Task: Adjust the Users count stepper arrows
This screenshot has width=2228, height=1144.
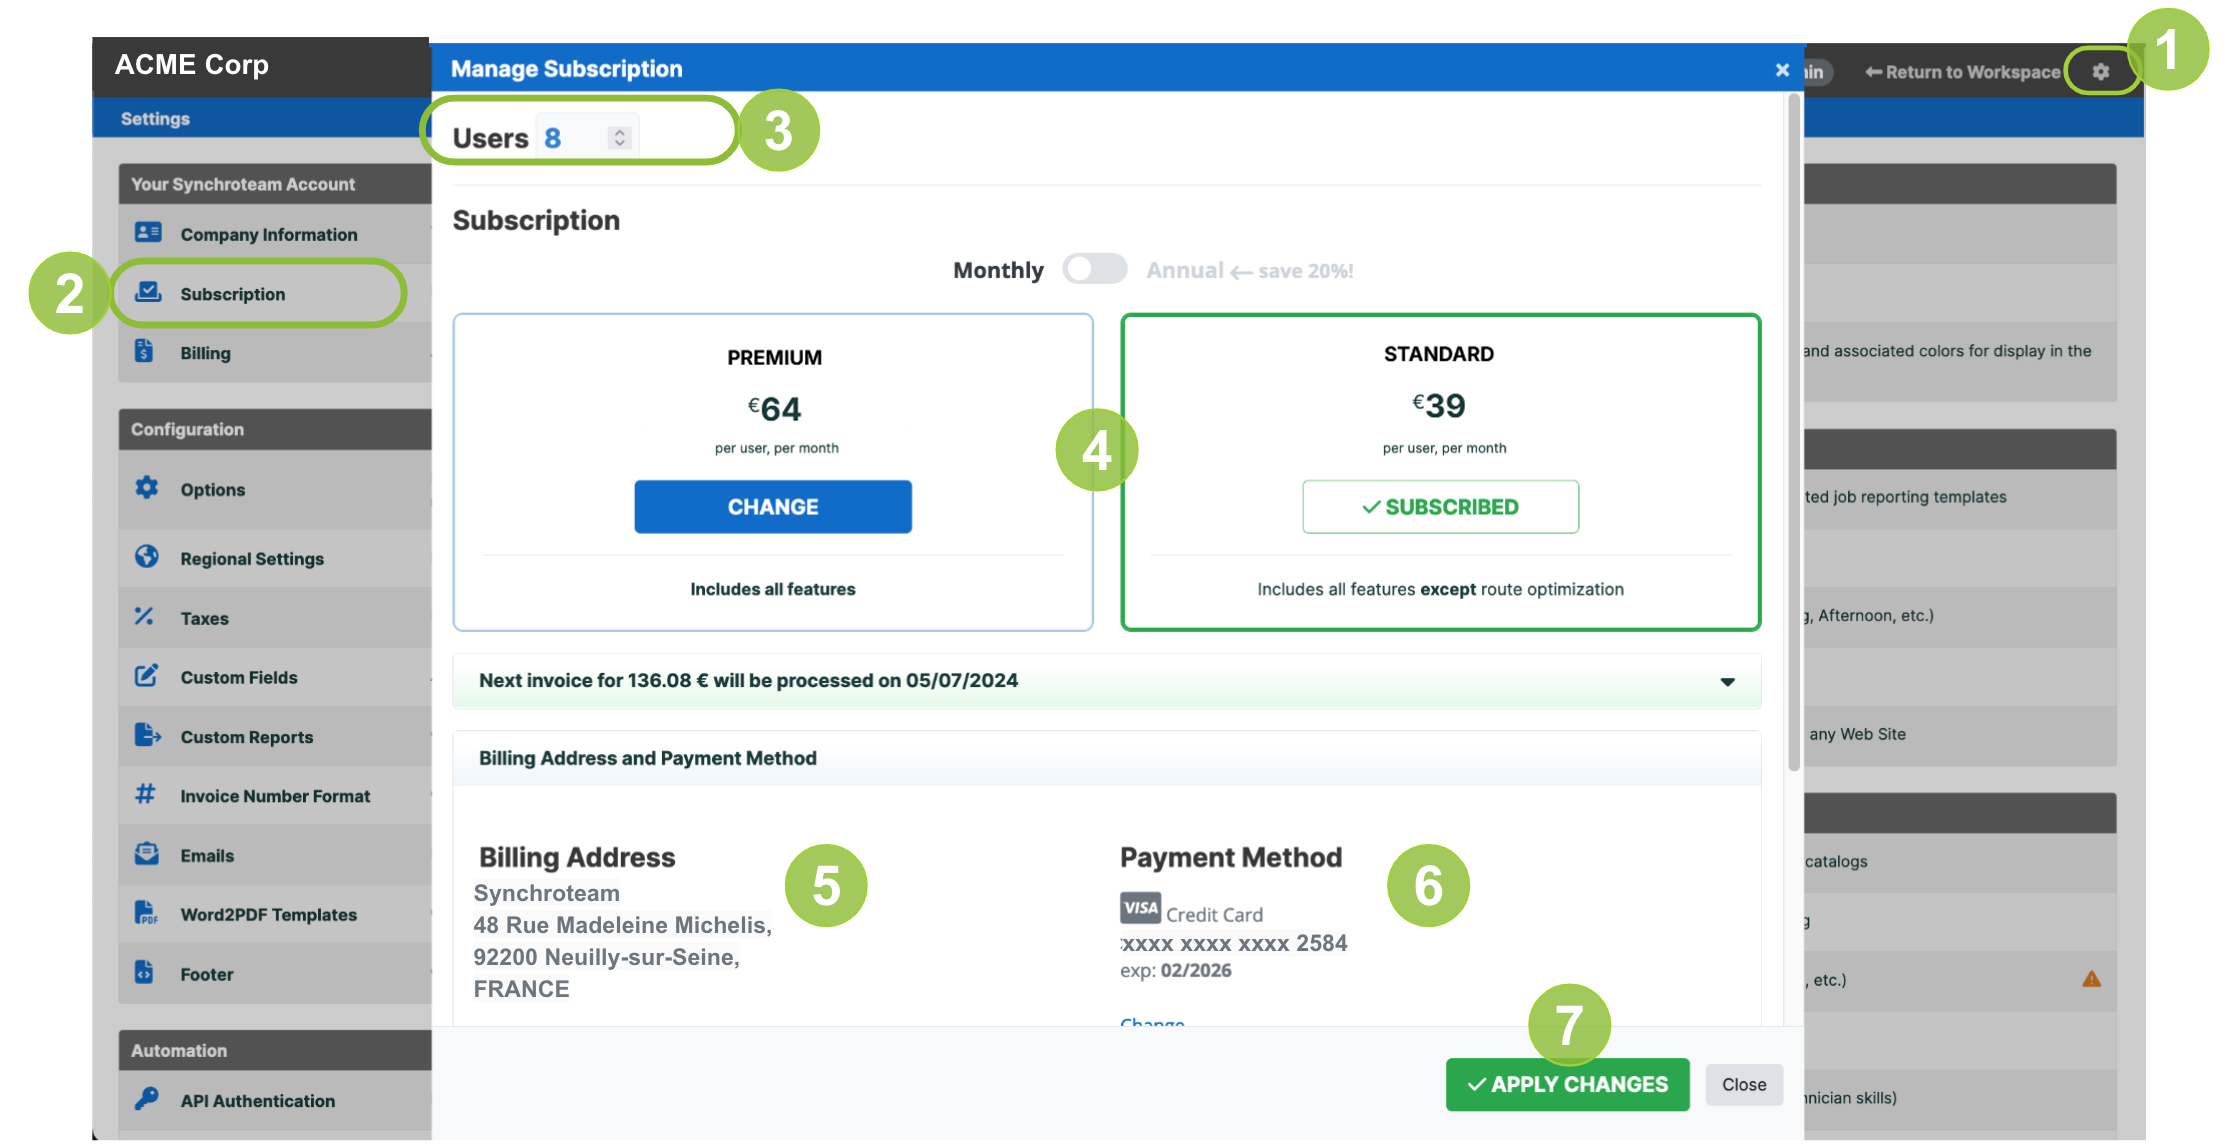Action: coord(620,138)
